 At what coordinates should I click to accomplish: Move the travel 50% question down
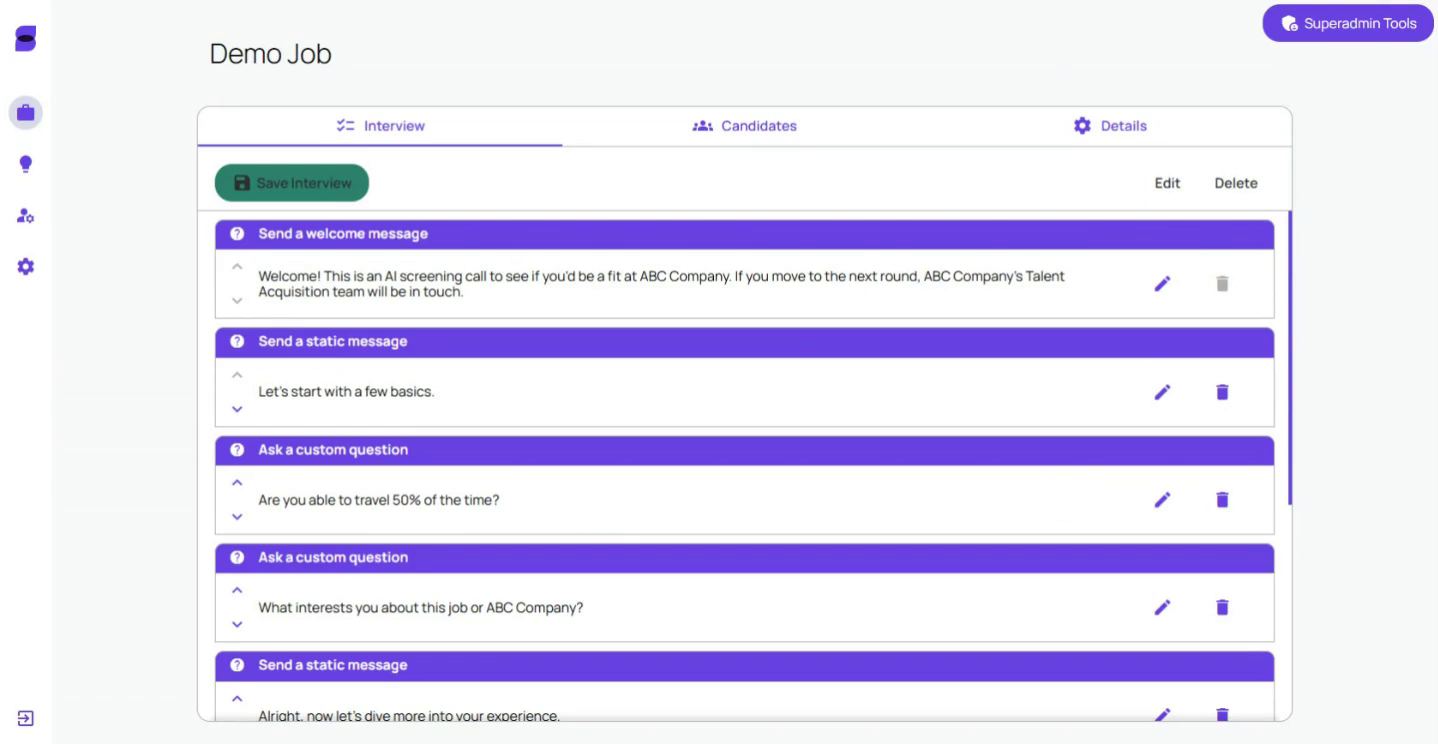click(237, 516)
